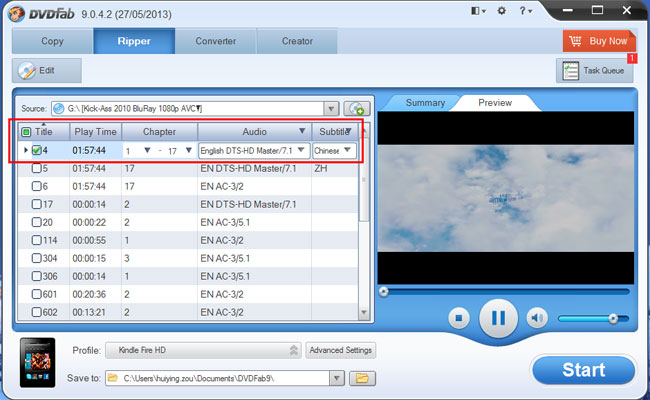The image size is (650, 400).
Task: Check title 601 checkbox
Action: point(37,294)
